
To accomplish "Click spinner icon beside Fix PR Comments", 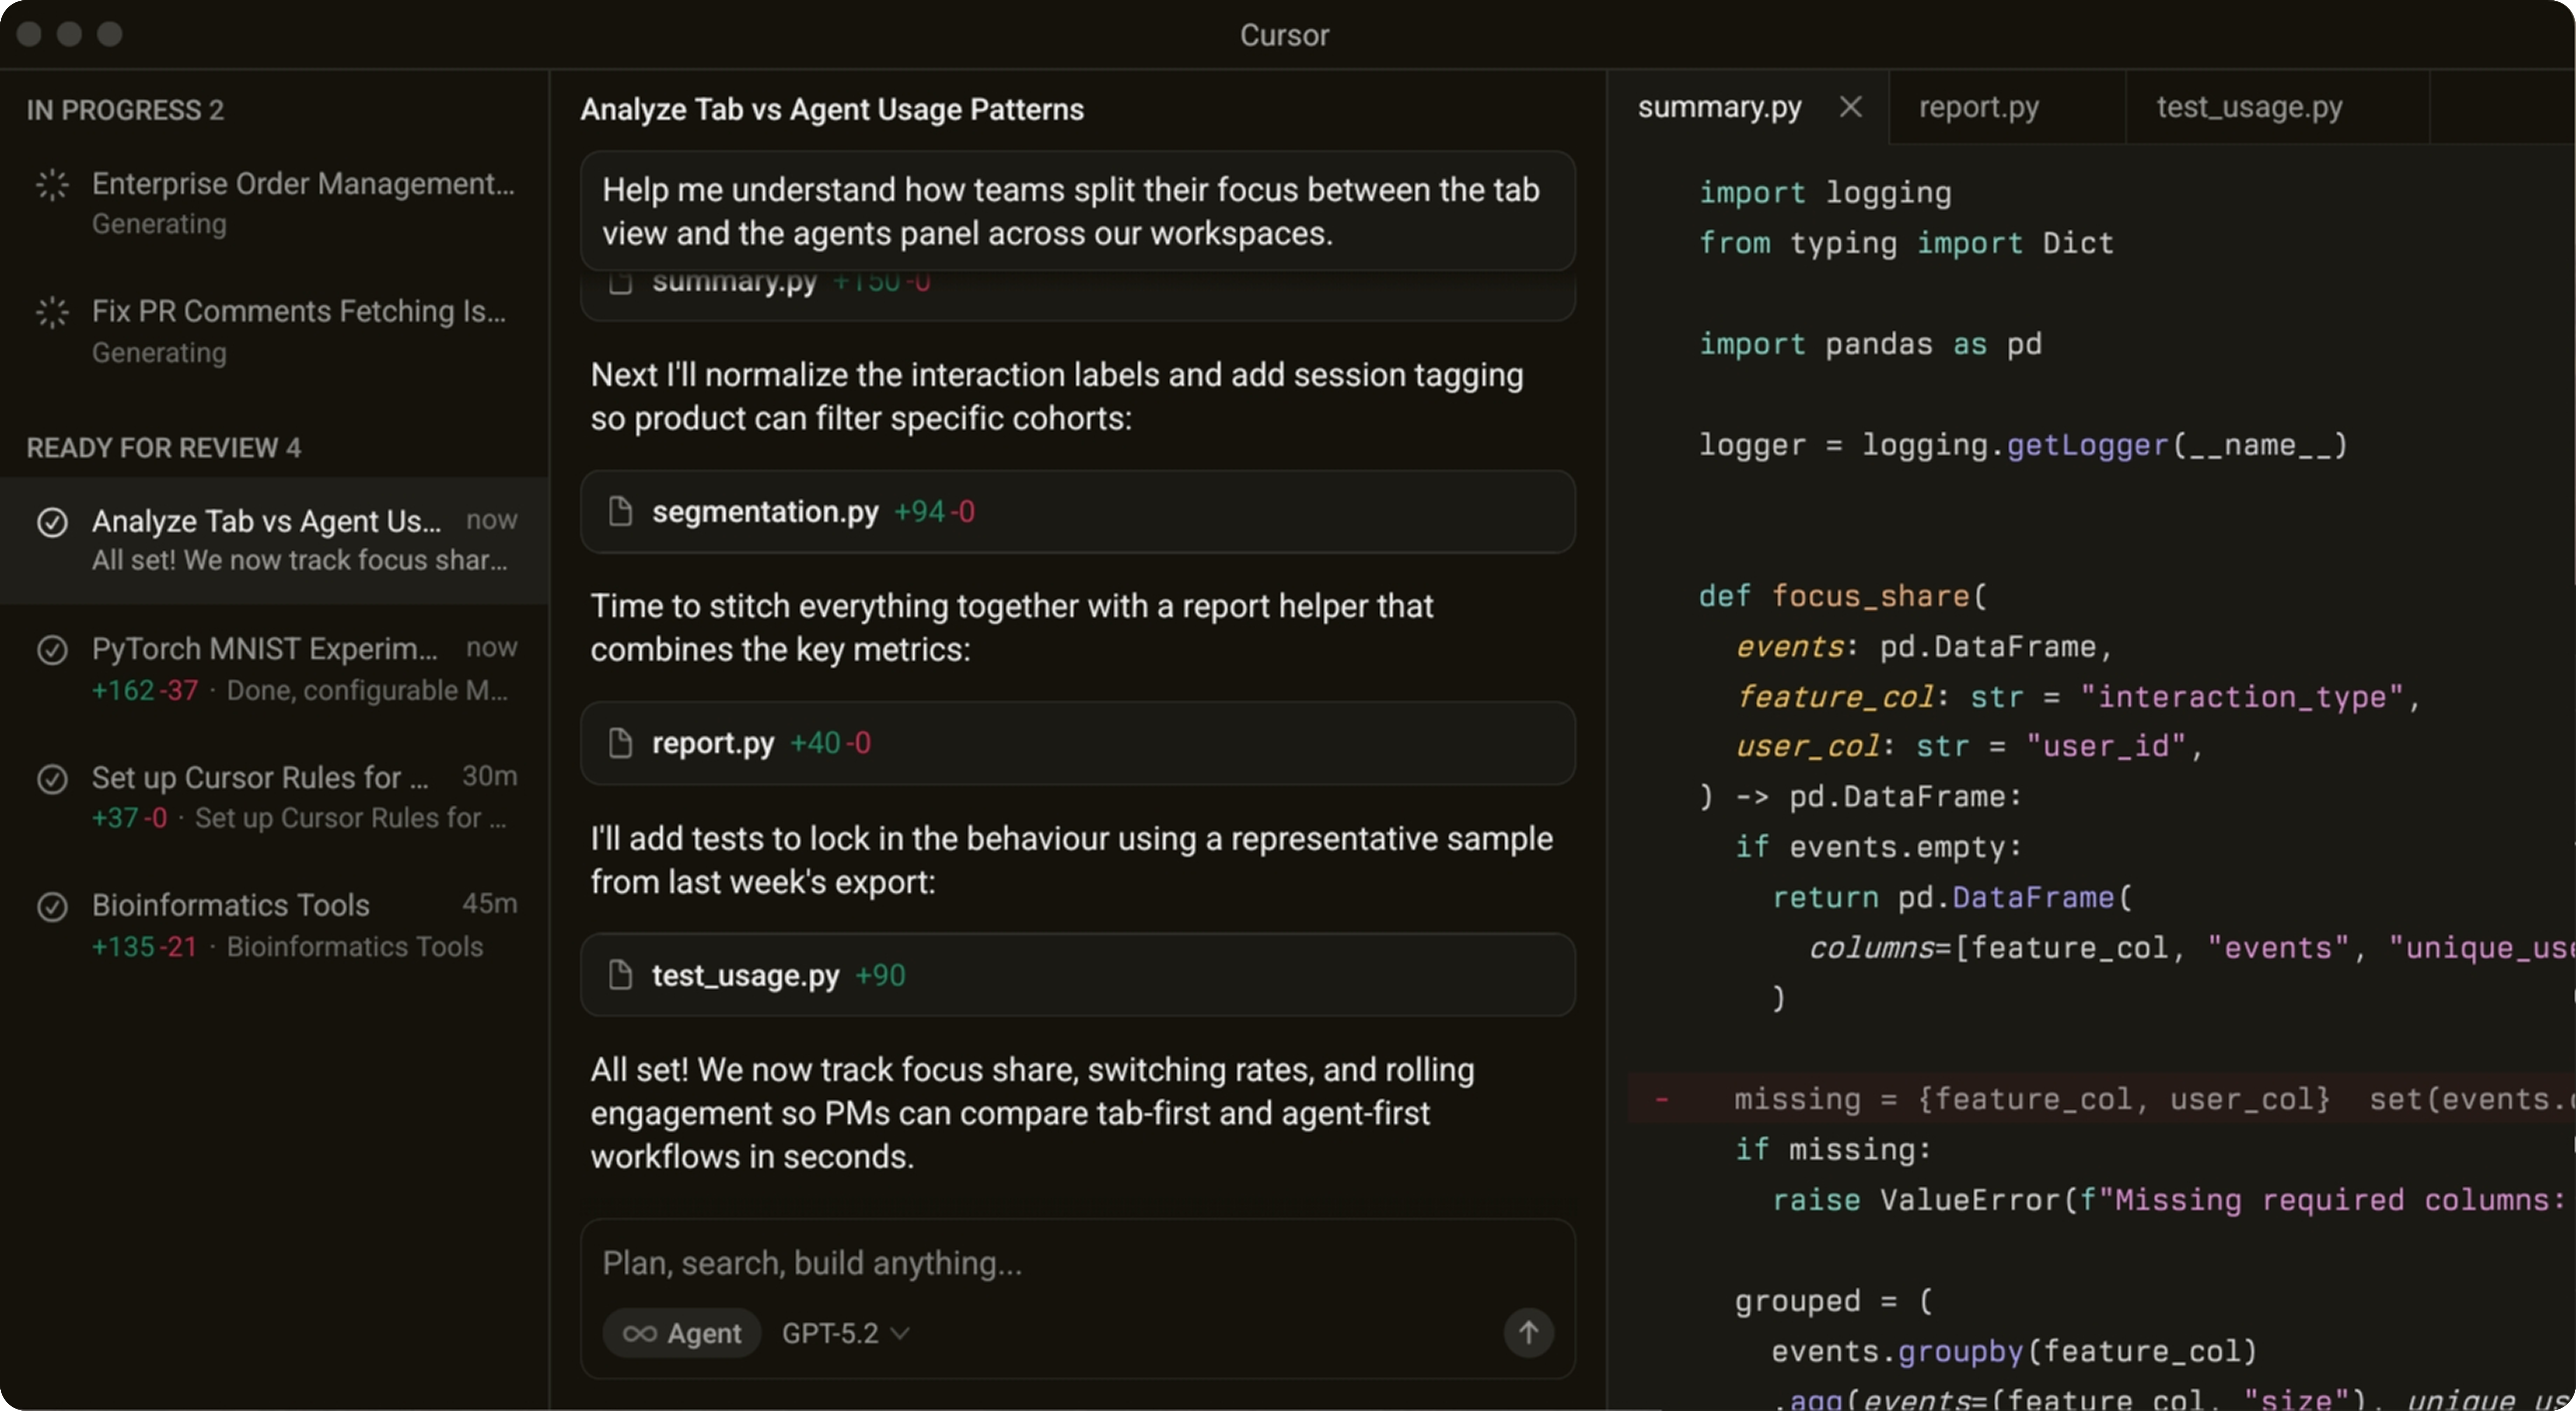I will (x=52, y=313).
